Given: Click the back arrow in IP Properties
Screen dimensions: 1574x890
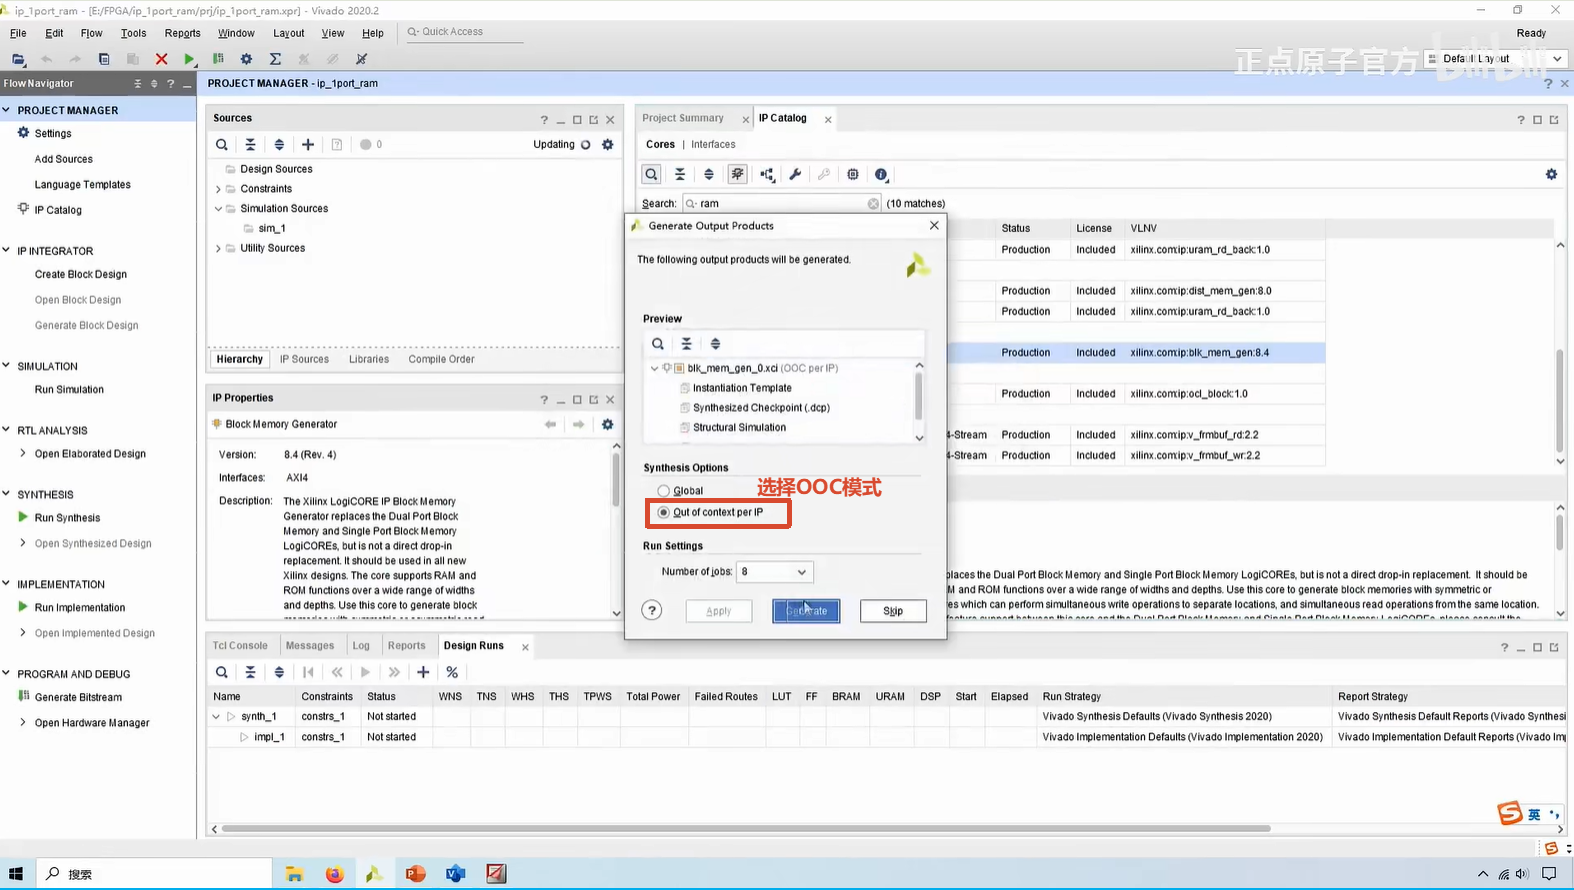Looking at the screenshot, I should 550,424.
